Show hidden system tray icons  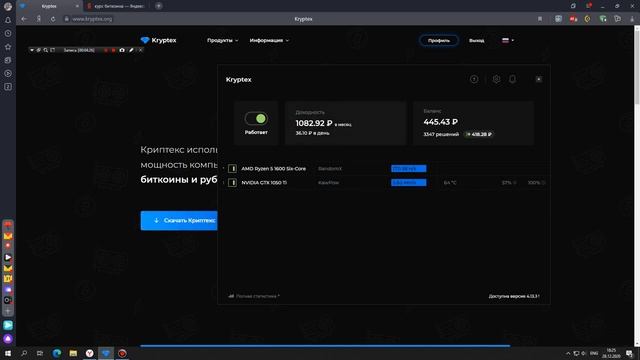coord(568,353)
